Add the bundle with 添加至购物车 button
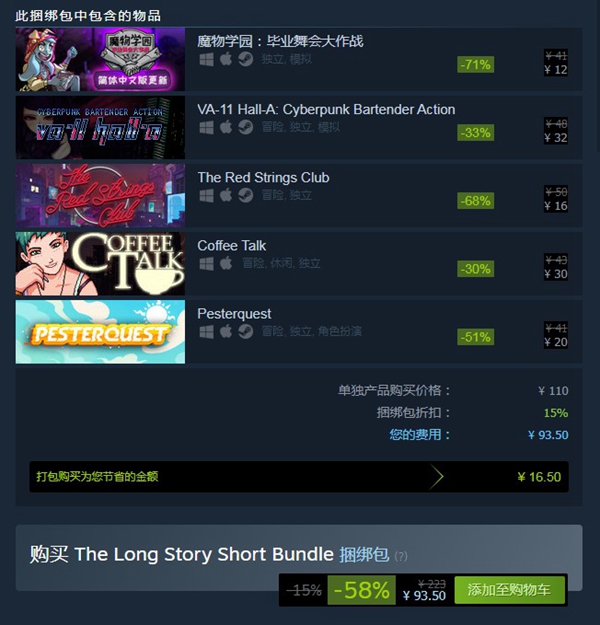 pyautogui.click(x=510, y=590)
